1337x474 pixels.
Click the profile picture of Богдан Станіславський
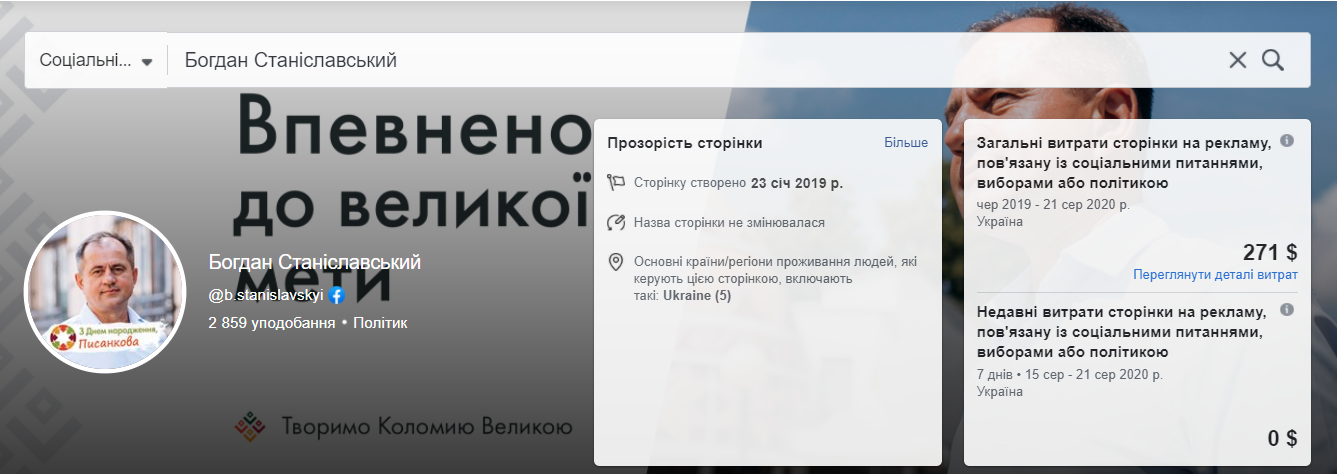click(x=105, y=292)
